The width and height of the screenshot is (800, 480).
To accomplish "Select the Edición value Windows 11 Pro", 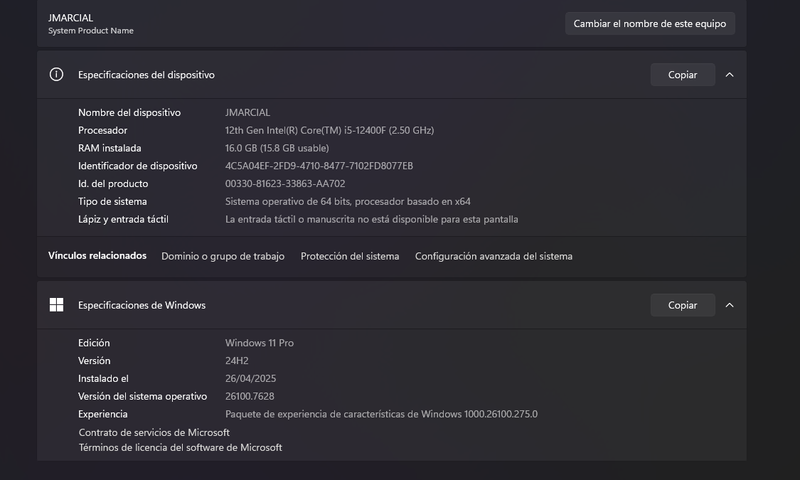I will [x=259, y=343].
